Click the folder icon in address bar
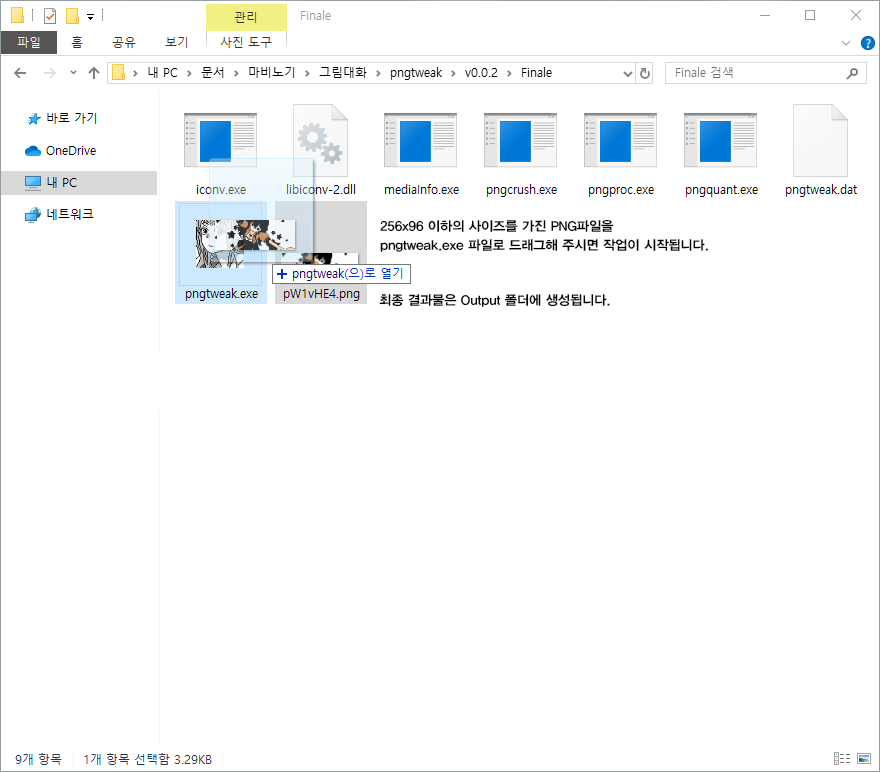This screenshot has height=772, width=880. click(118, 72)
